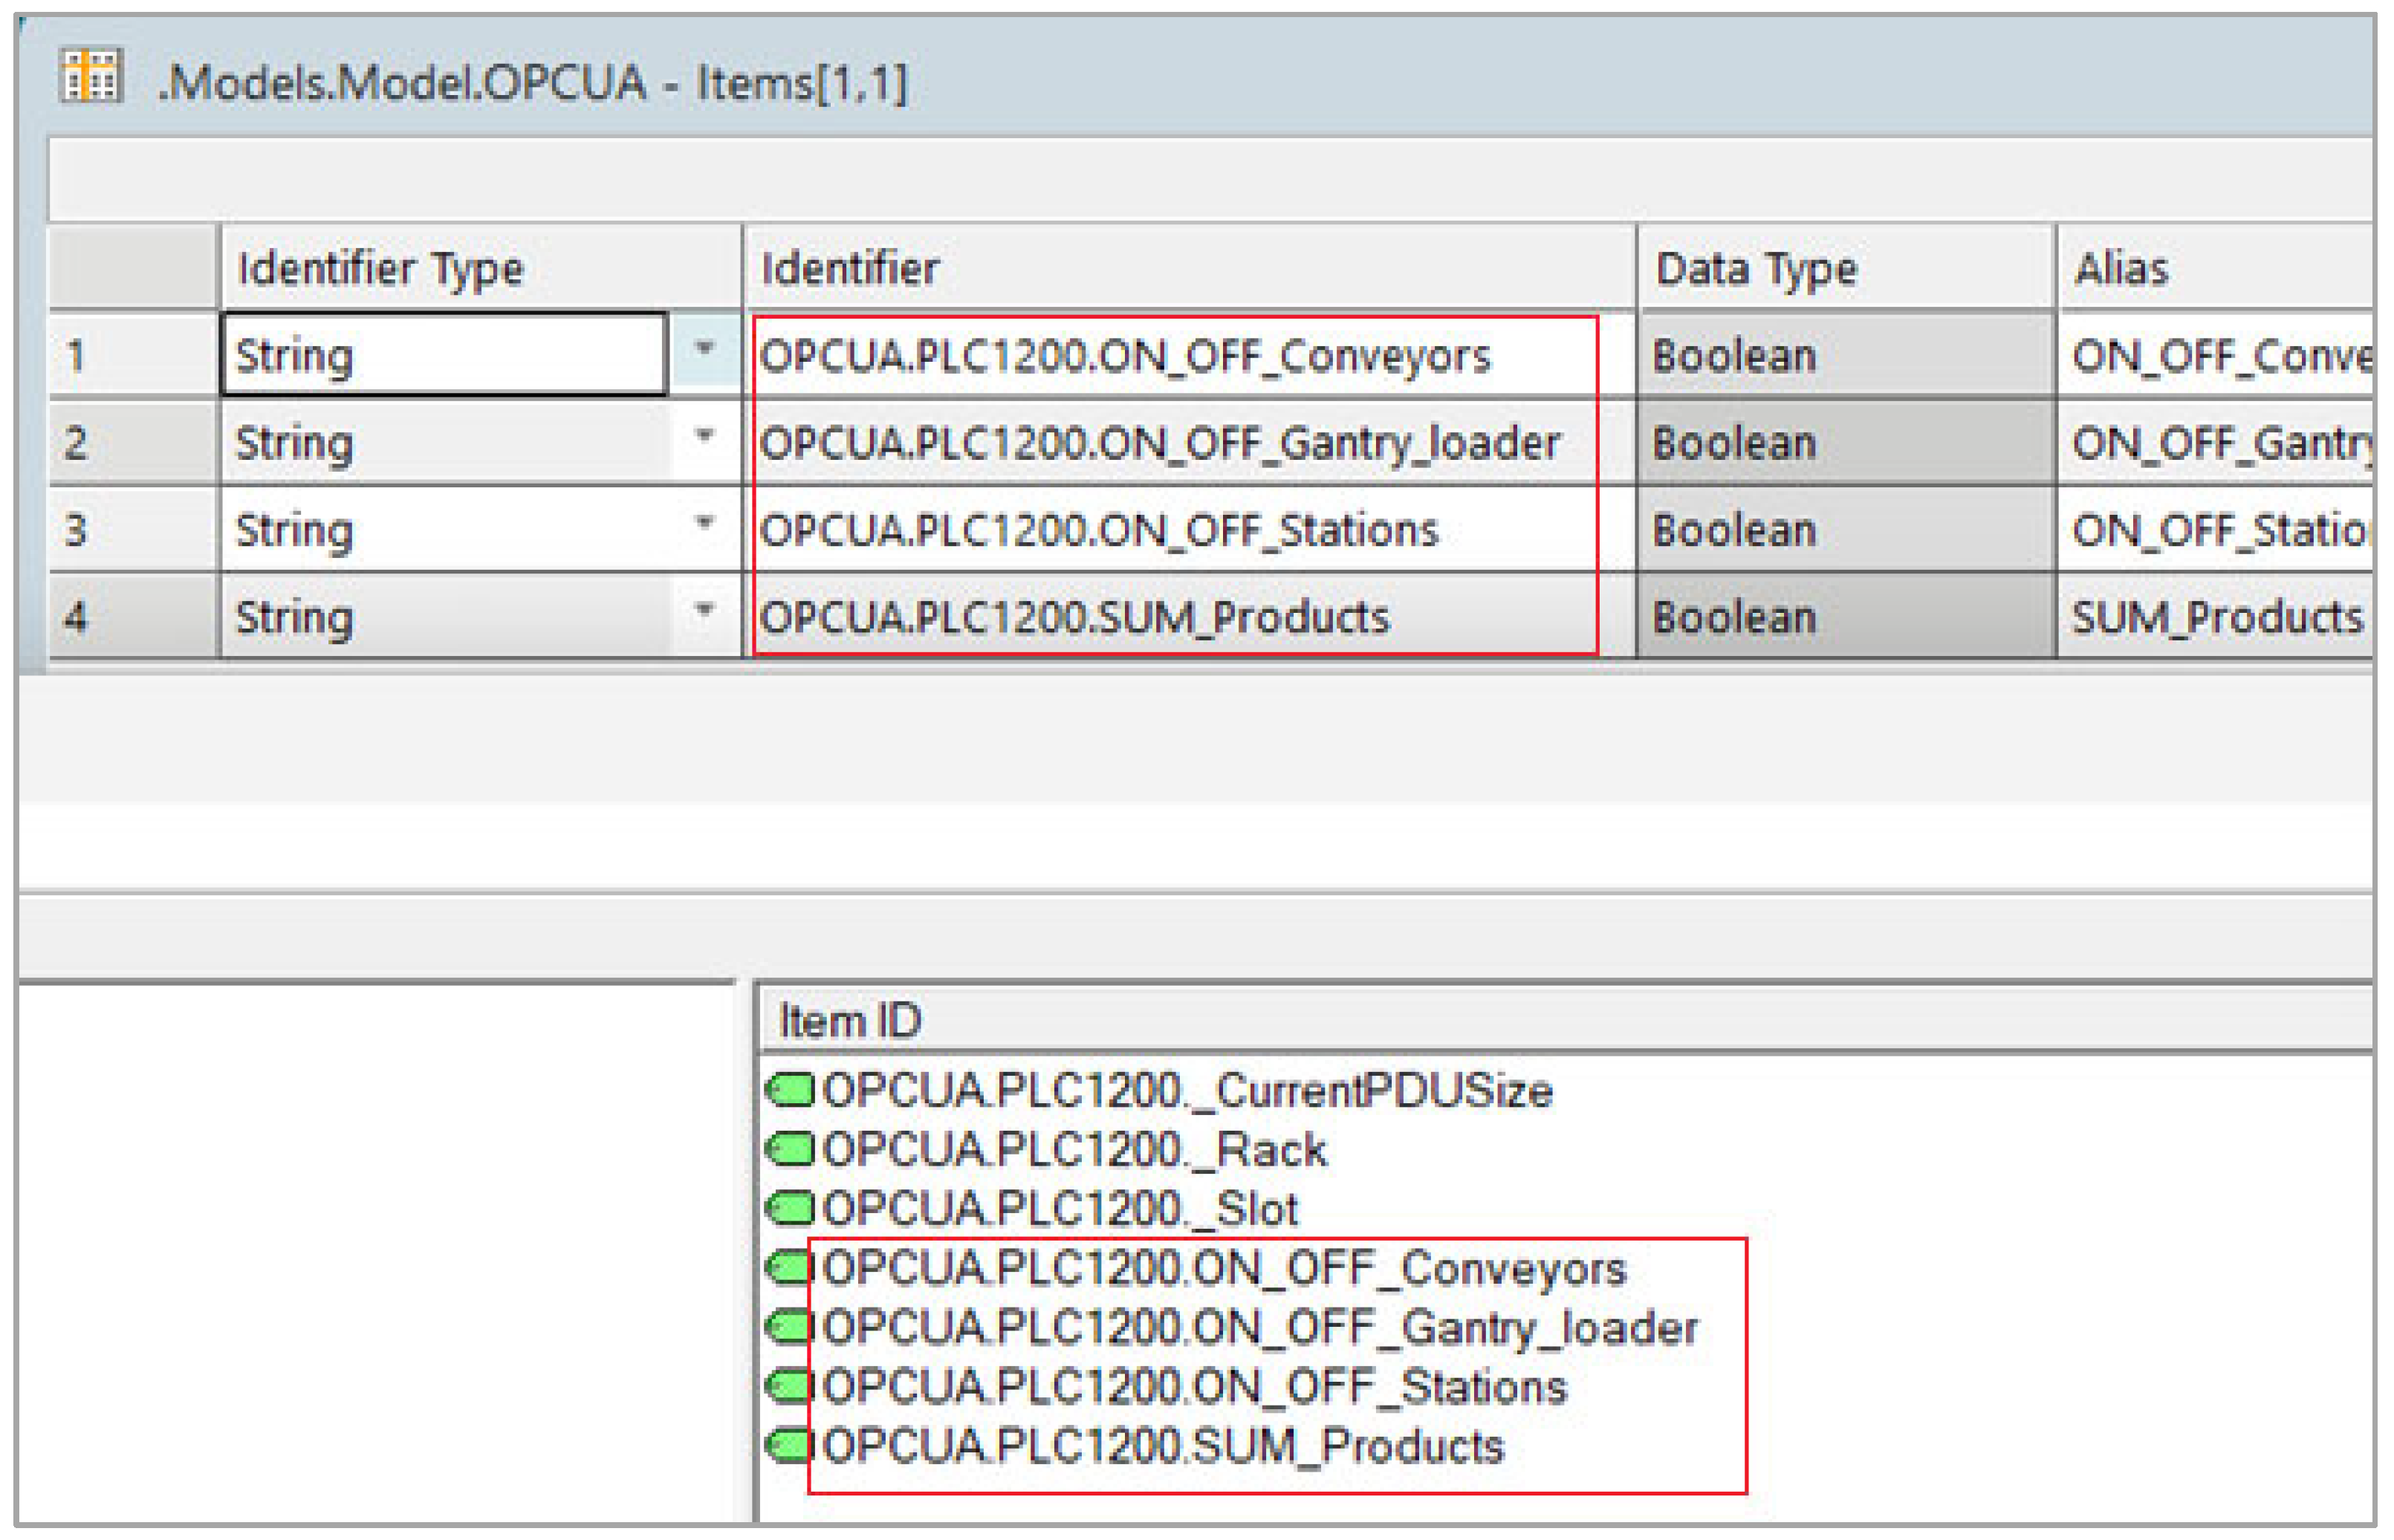Screen dimensions: 2394x1540
Task: Select row number 3 header
Action: coord(132,529)
